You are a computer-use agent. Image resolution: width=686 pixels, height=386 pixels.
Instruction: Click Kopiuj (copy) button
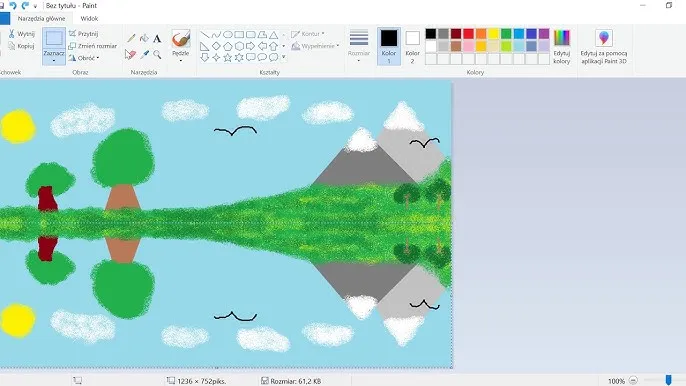(22, 46)
